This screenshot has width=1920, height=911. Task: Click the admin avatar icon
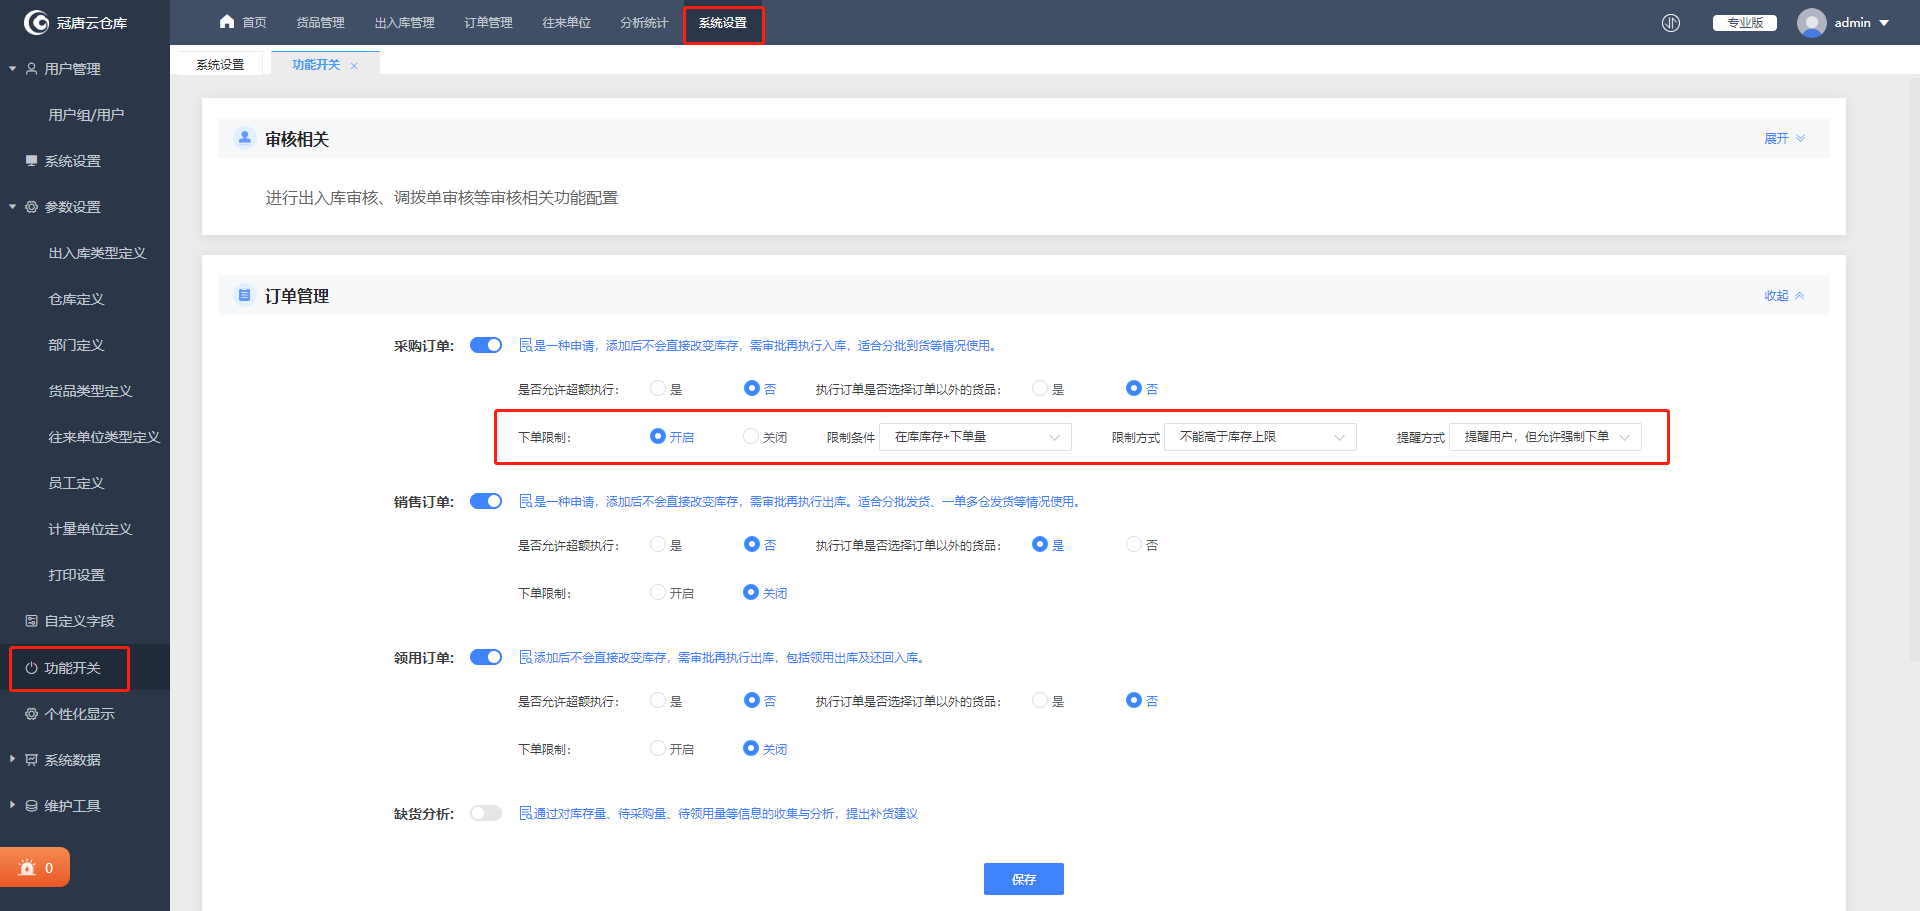pos(1811,23)
